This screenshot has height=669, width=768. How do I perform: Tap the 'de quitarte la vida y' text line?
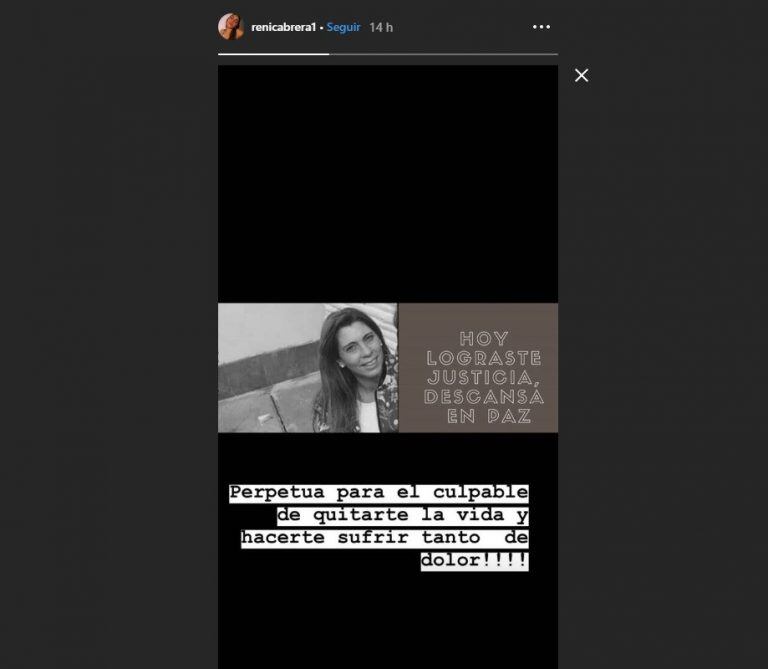pos(403,515)
